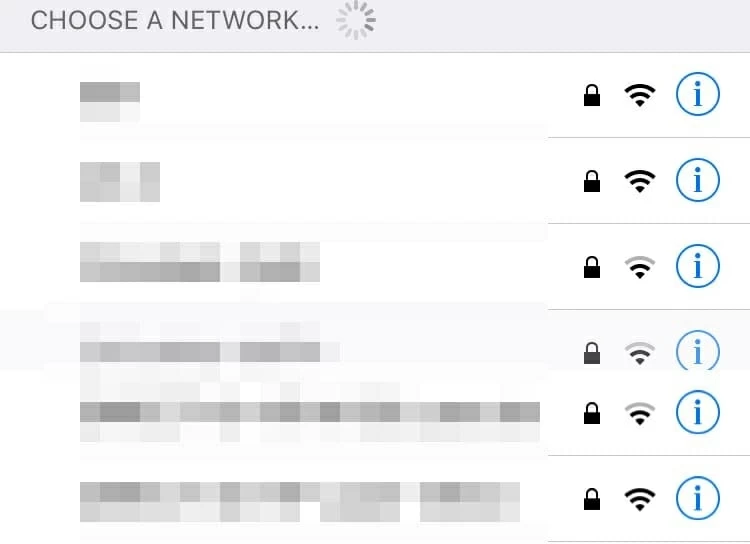Open info for the second listed network
This screenshot has width=750, height=544.
pos(697,180)
